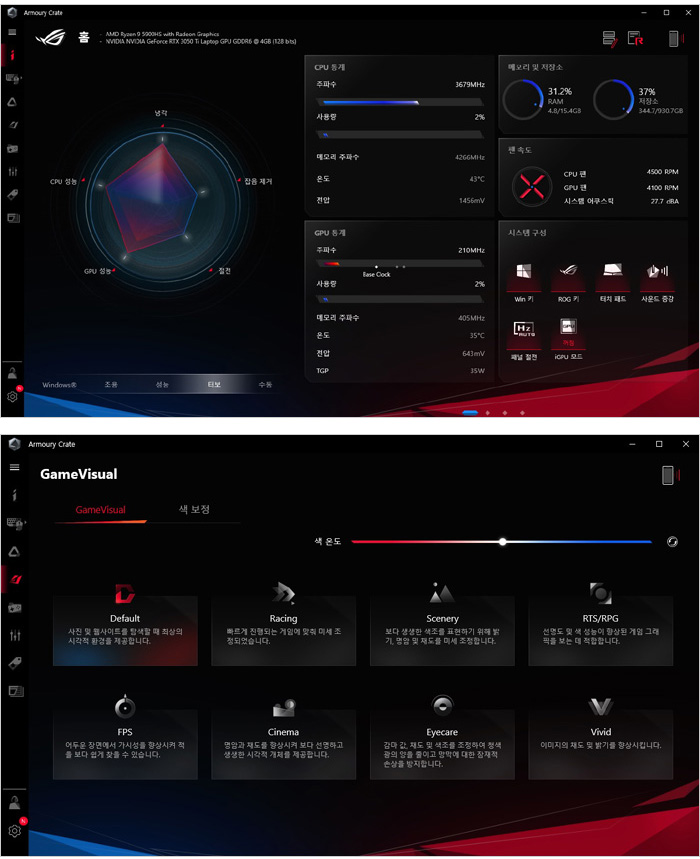Open user profile icon in Home window

coord(12,374)
